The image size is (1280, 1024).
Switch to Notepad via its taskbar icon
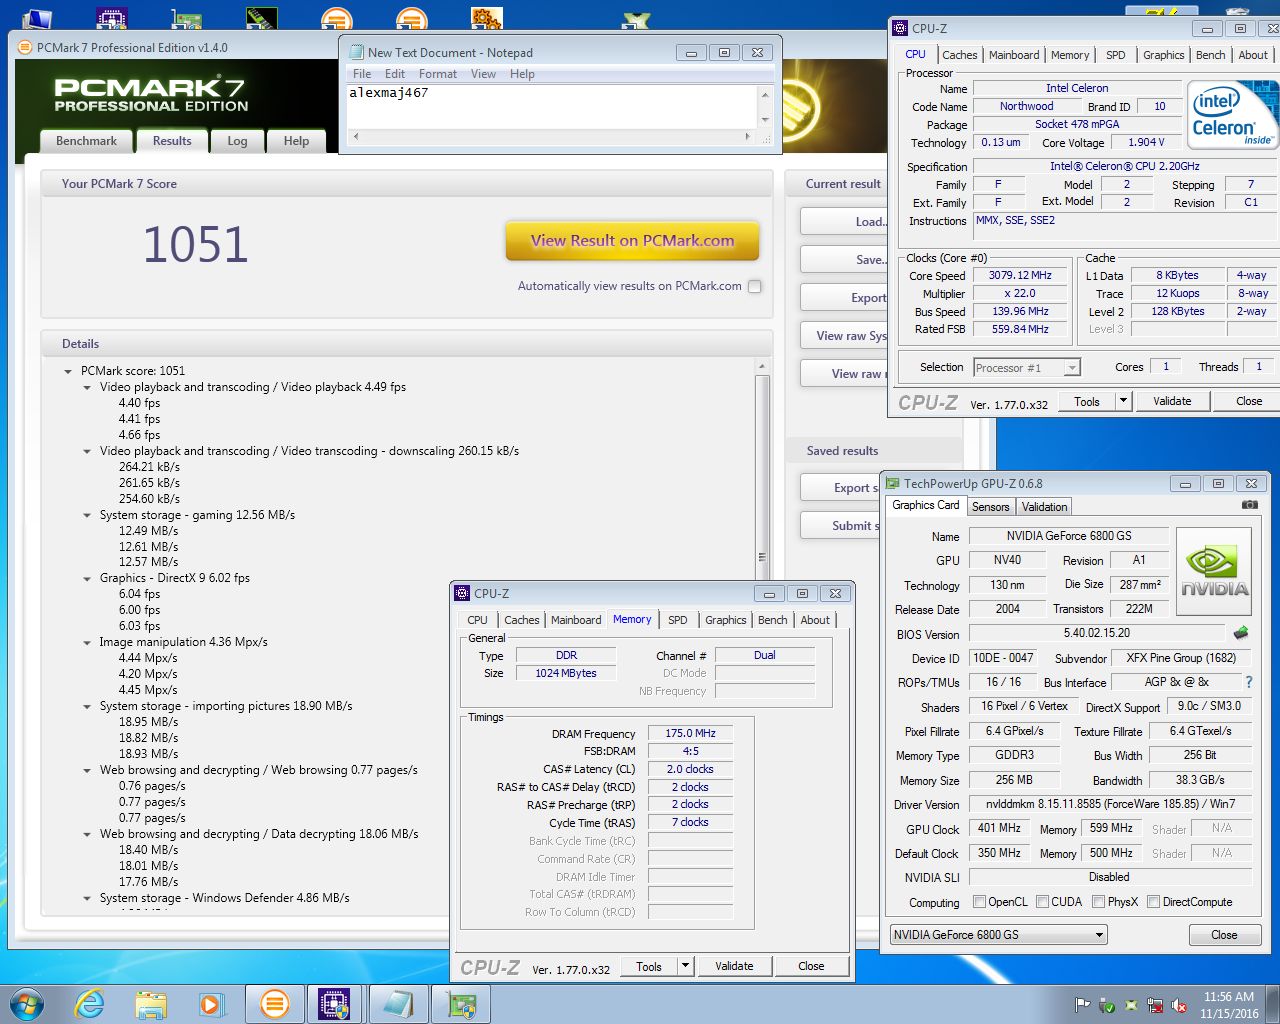pyautogui.click(x=397, y=1004)
